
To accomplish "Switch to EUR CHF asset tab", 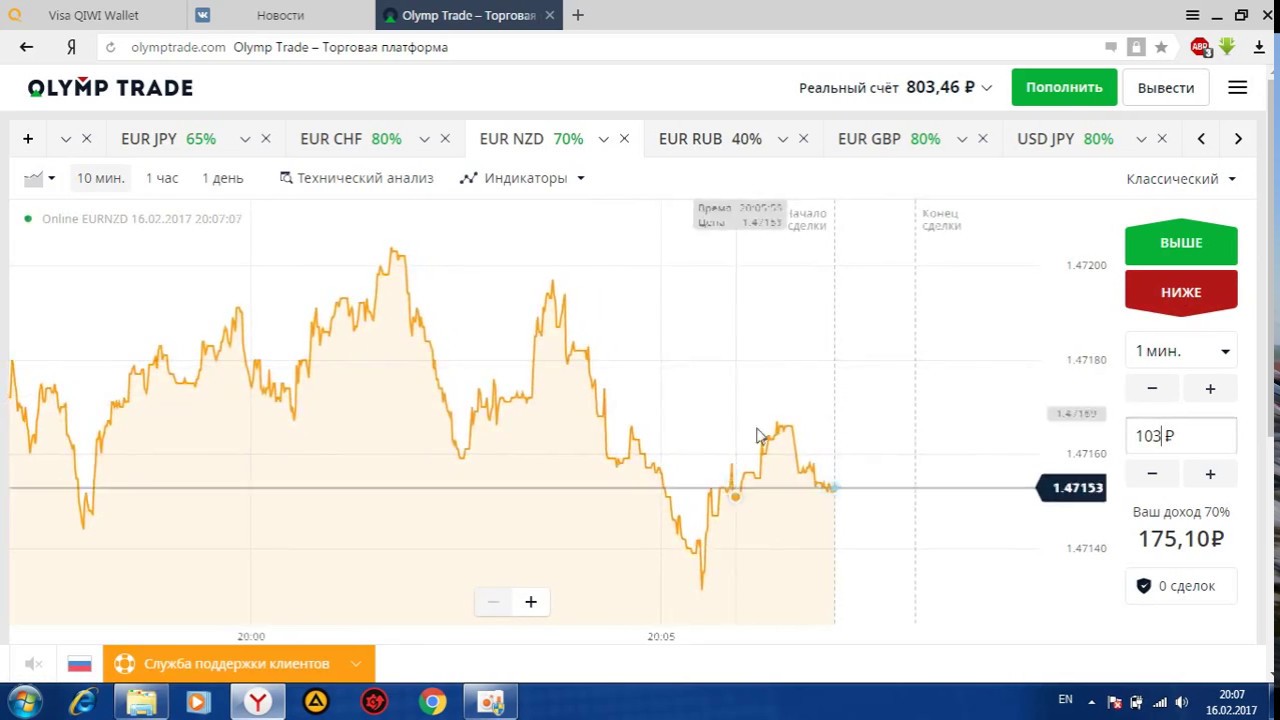I will pos(351,139).
